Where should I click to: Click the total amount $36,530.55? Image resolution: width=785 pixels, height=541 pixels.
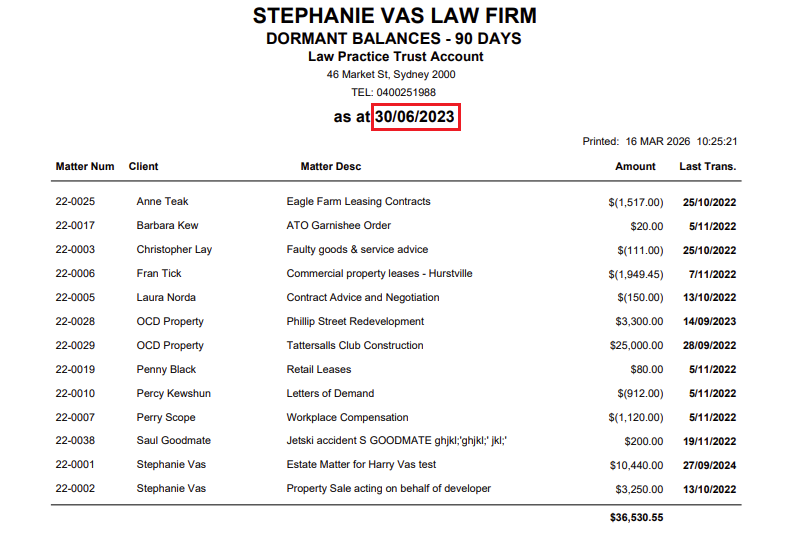tap(636, 518)
